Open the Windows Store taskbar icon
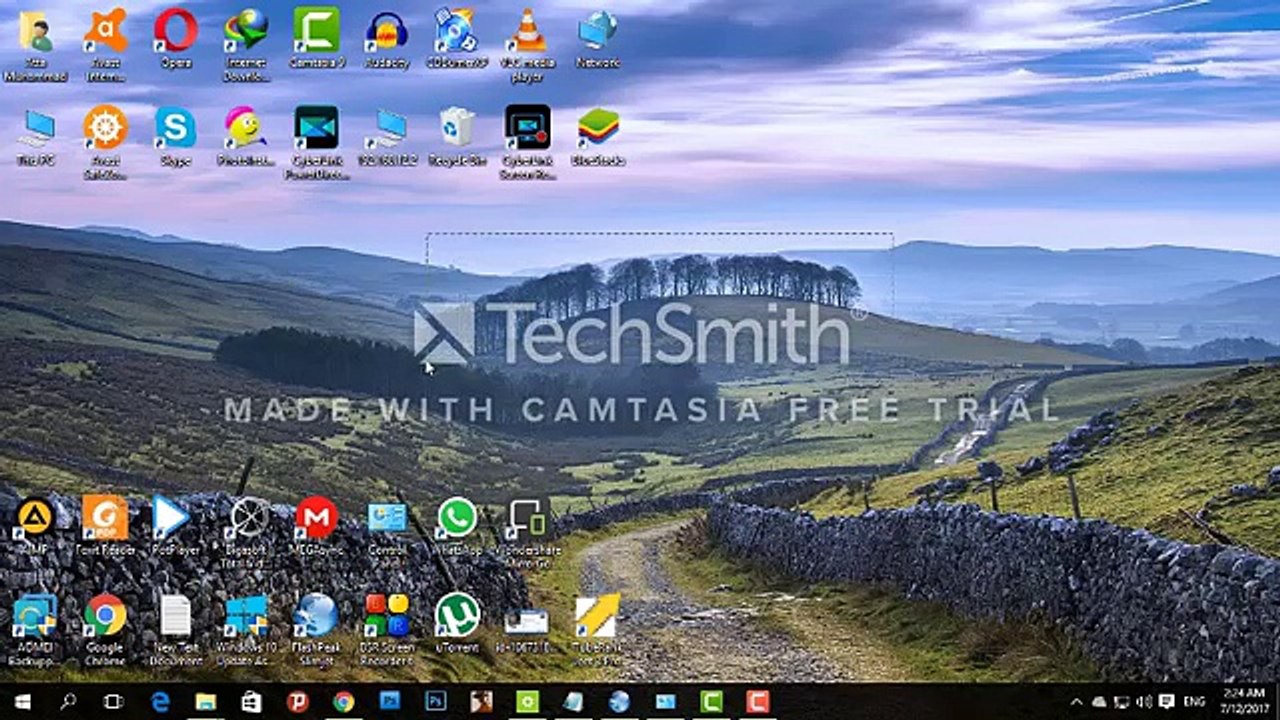 click(x=252, y=702)
